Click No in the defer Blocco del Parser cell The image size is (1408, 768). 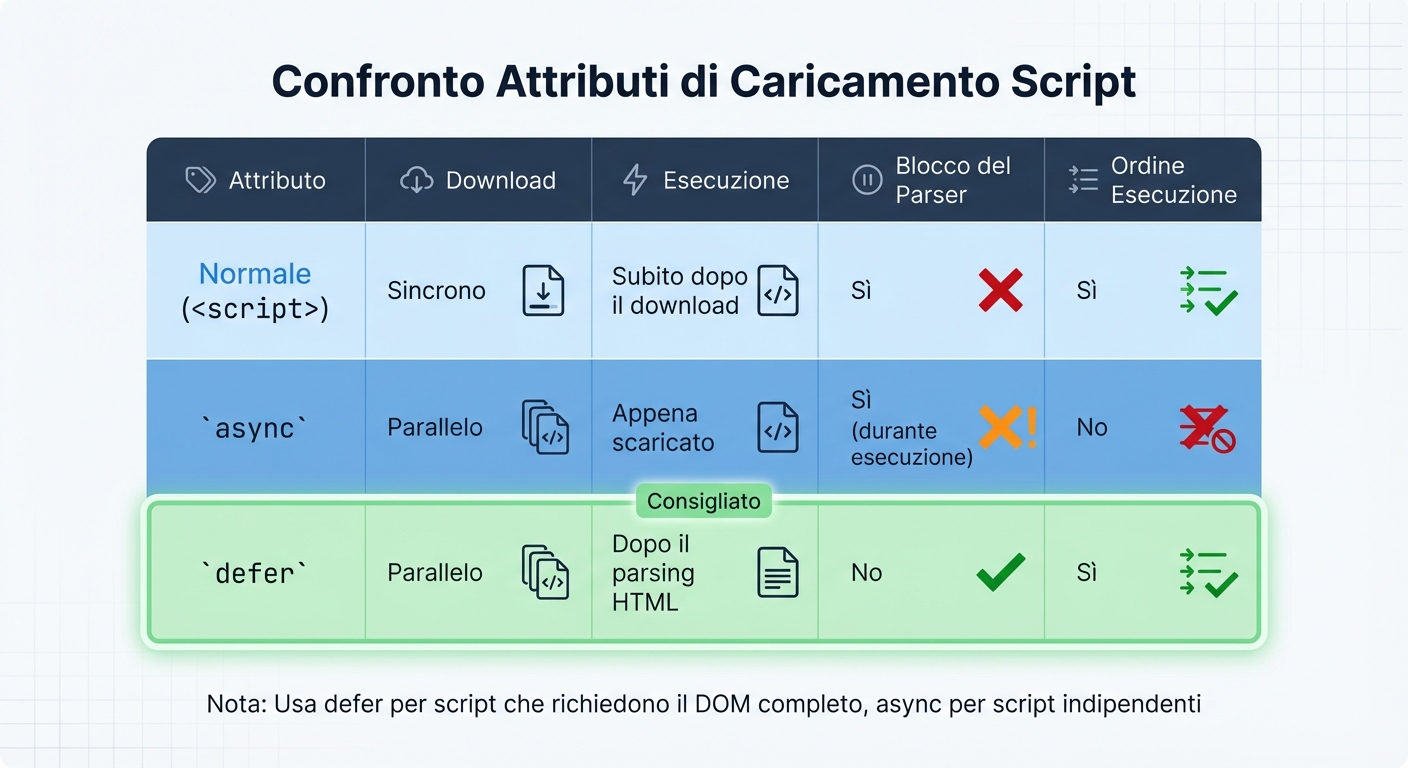866,573
